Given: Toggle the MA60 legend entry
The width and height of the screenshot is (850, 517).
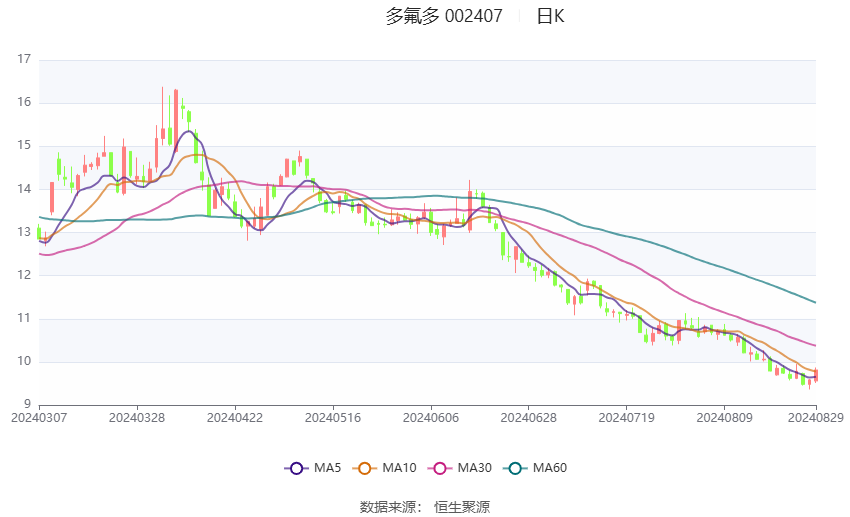Looking at the screenshot, I should (x=535, y=468).
